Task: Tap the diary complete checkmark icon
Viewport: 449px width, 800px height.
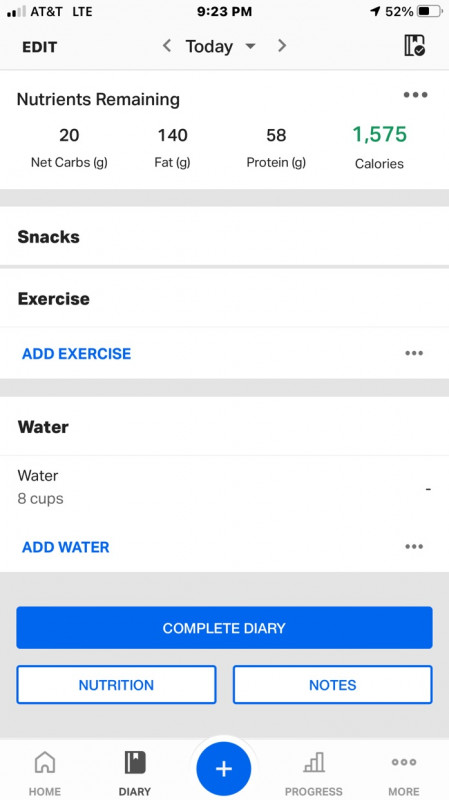Action: click(x=414, y=46)
